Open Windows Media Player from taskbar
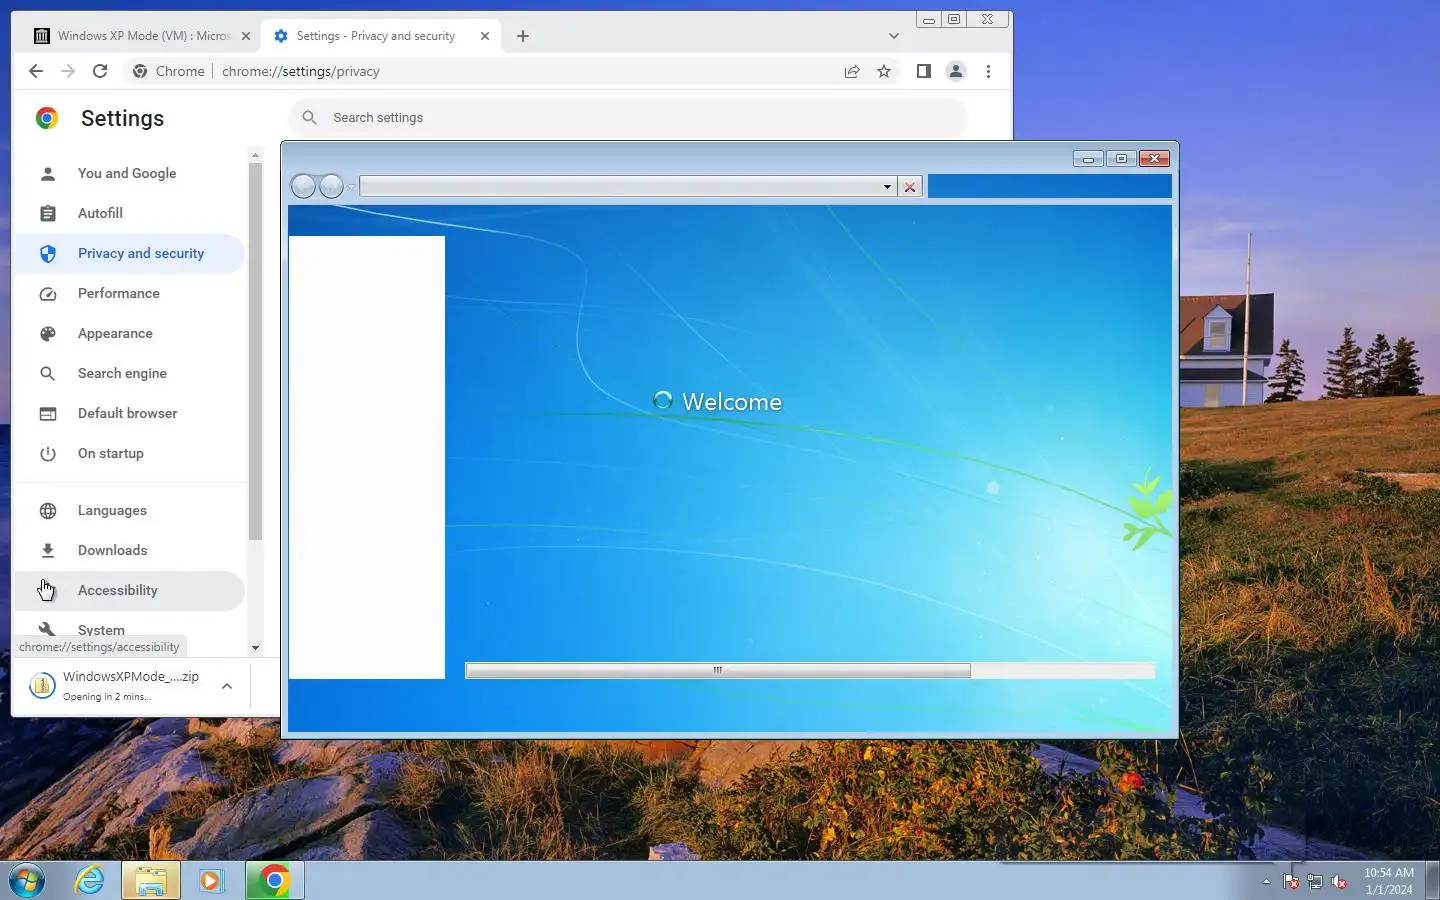Image resolution: width=1440 pixels, height=900 pixels. tap(211, 880)
